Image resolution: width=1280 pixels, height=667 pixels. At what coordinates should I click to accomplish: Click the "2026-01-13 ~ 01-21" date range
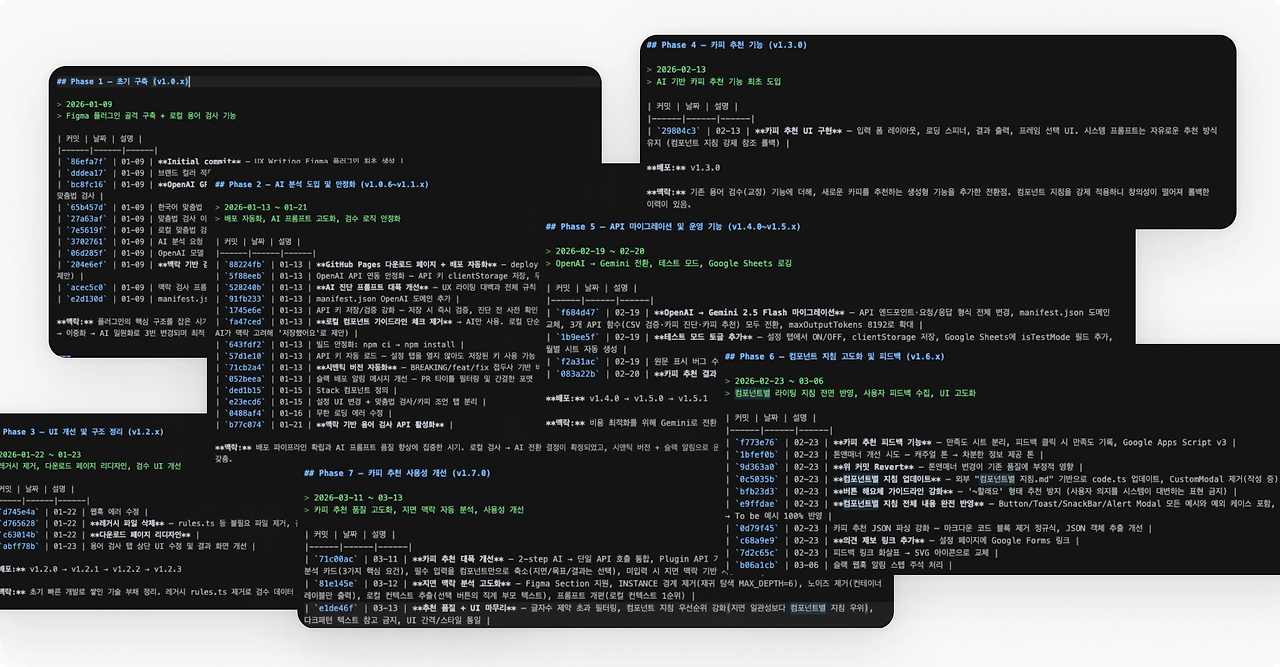click(268, 207)
